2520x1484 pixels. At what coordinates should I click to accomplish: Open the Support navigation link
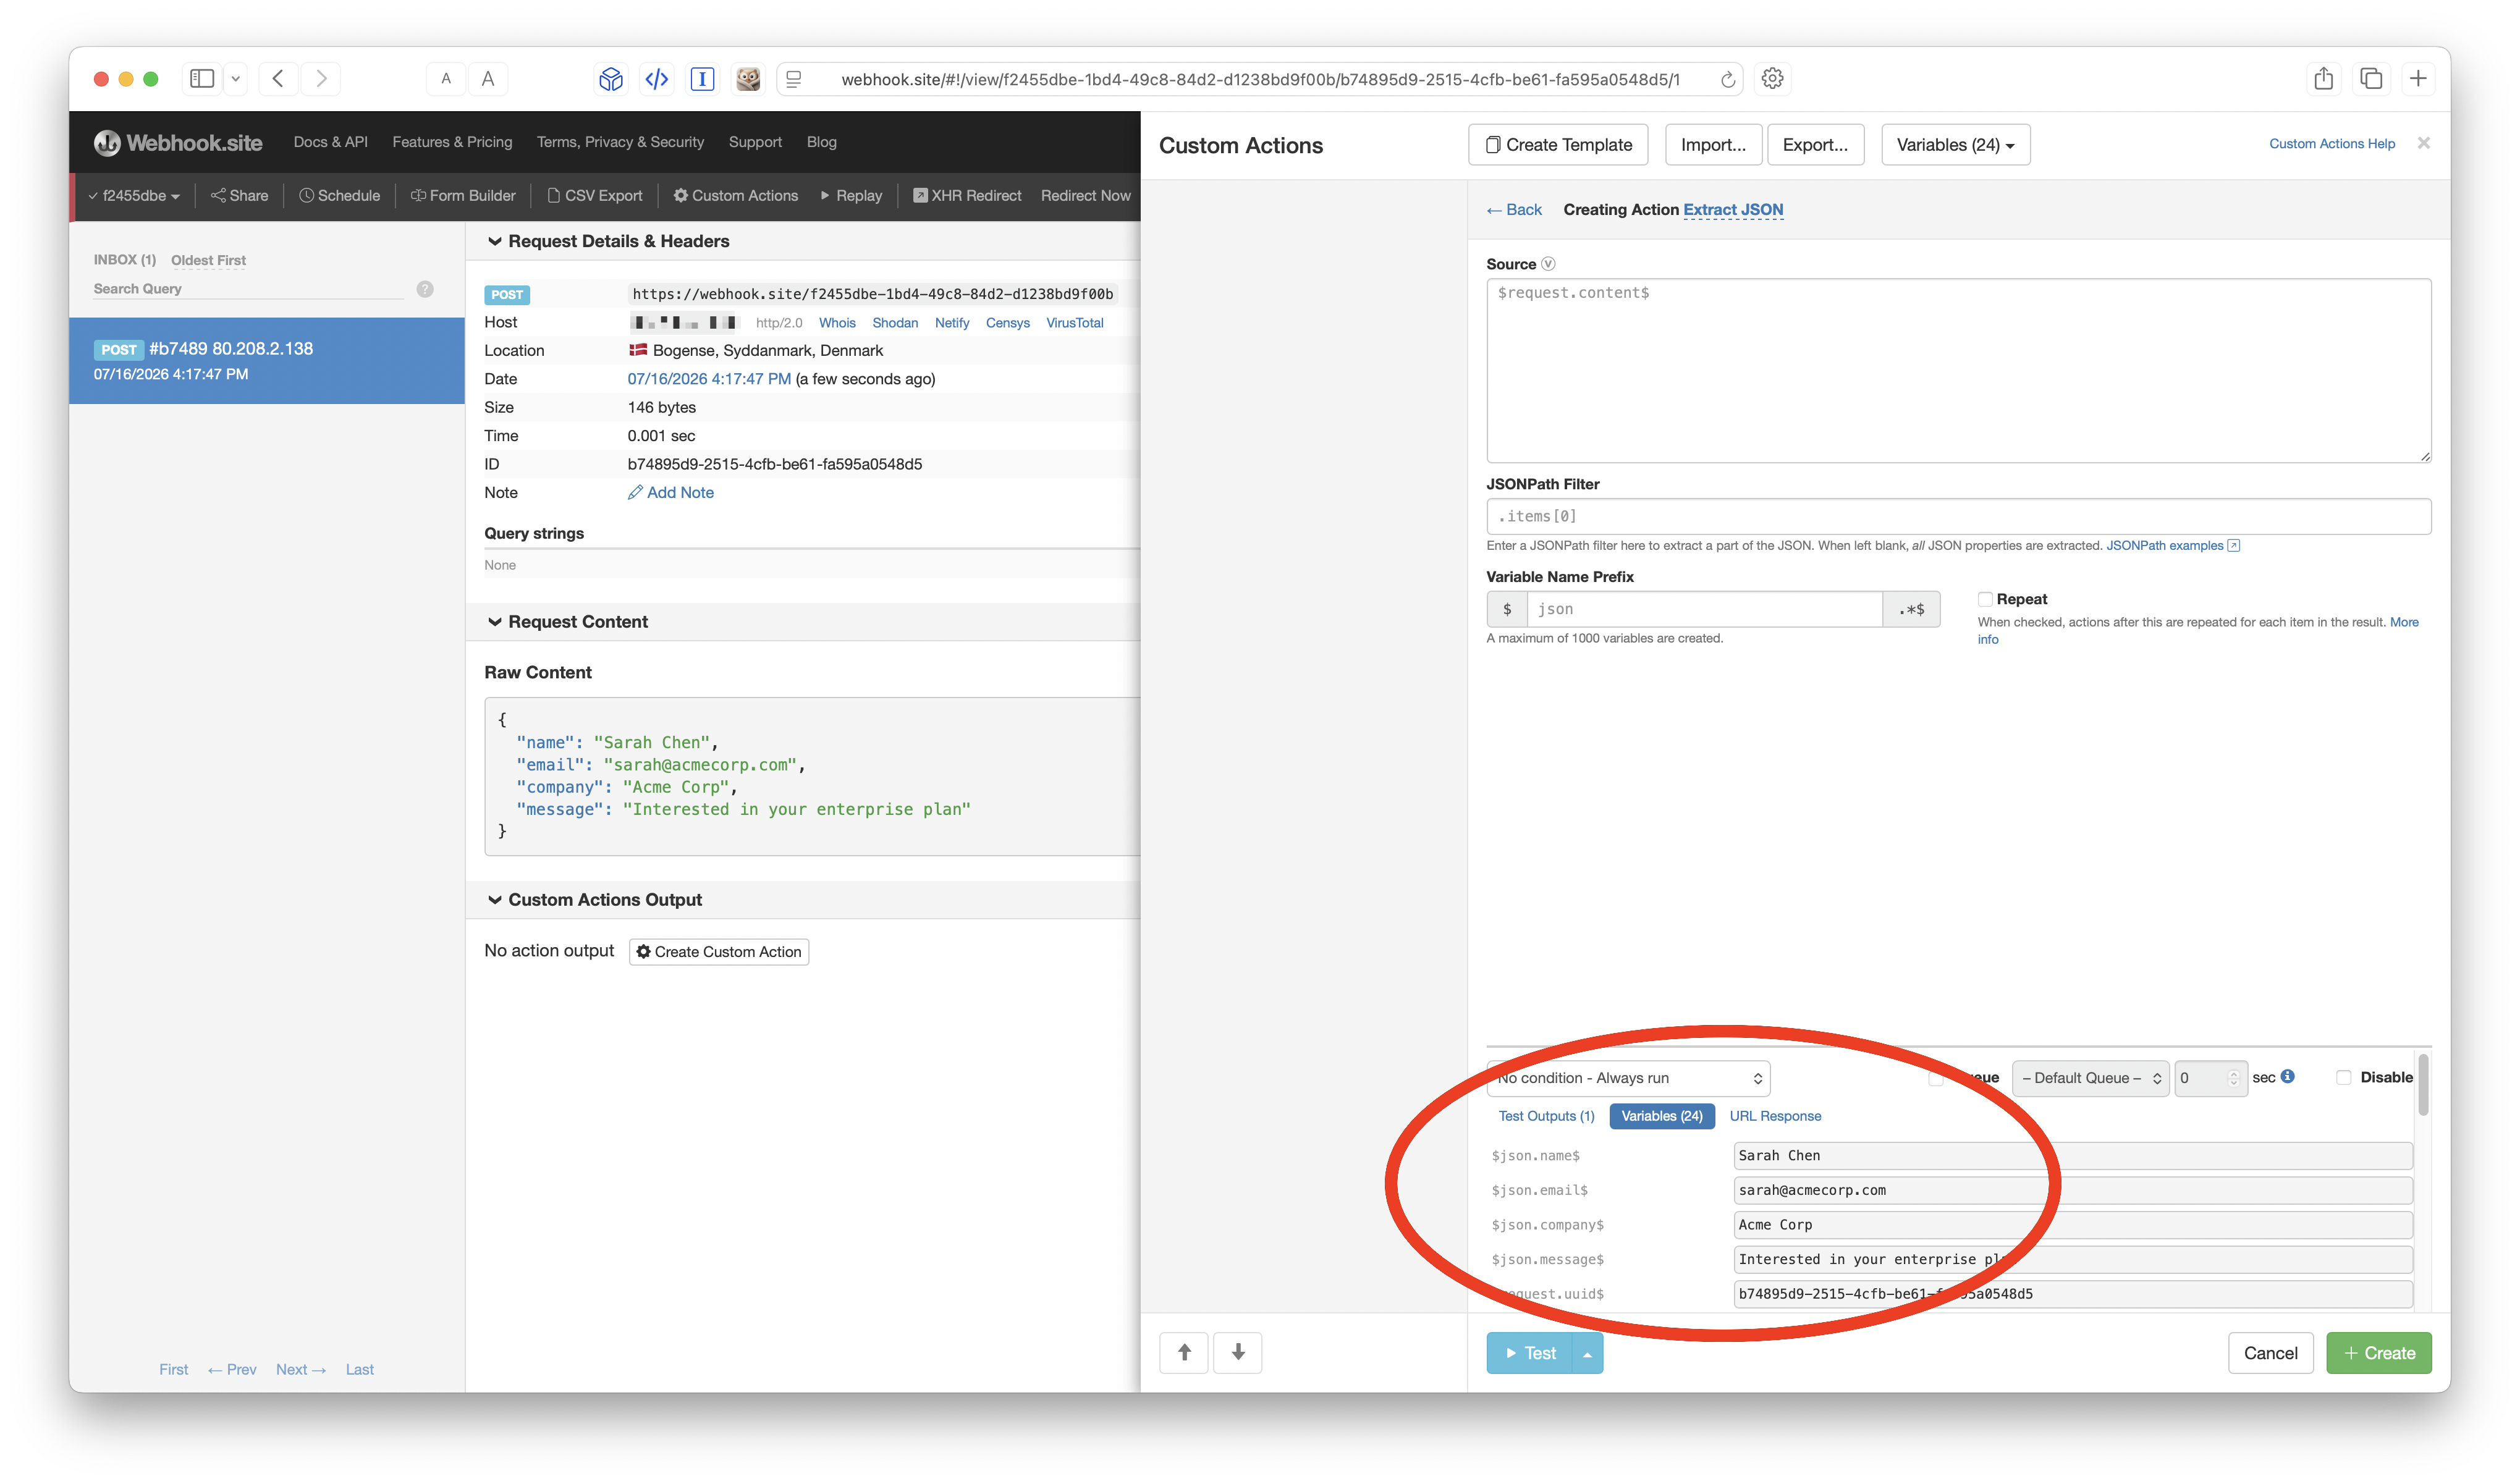[755, 142]
